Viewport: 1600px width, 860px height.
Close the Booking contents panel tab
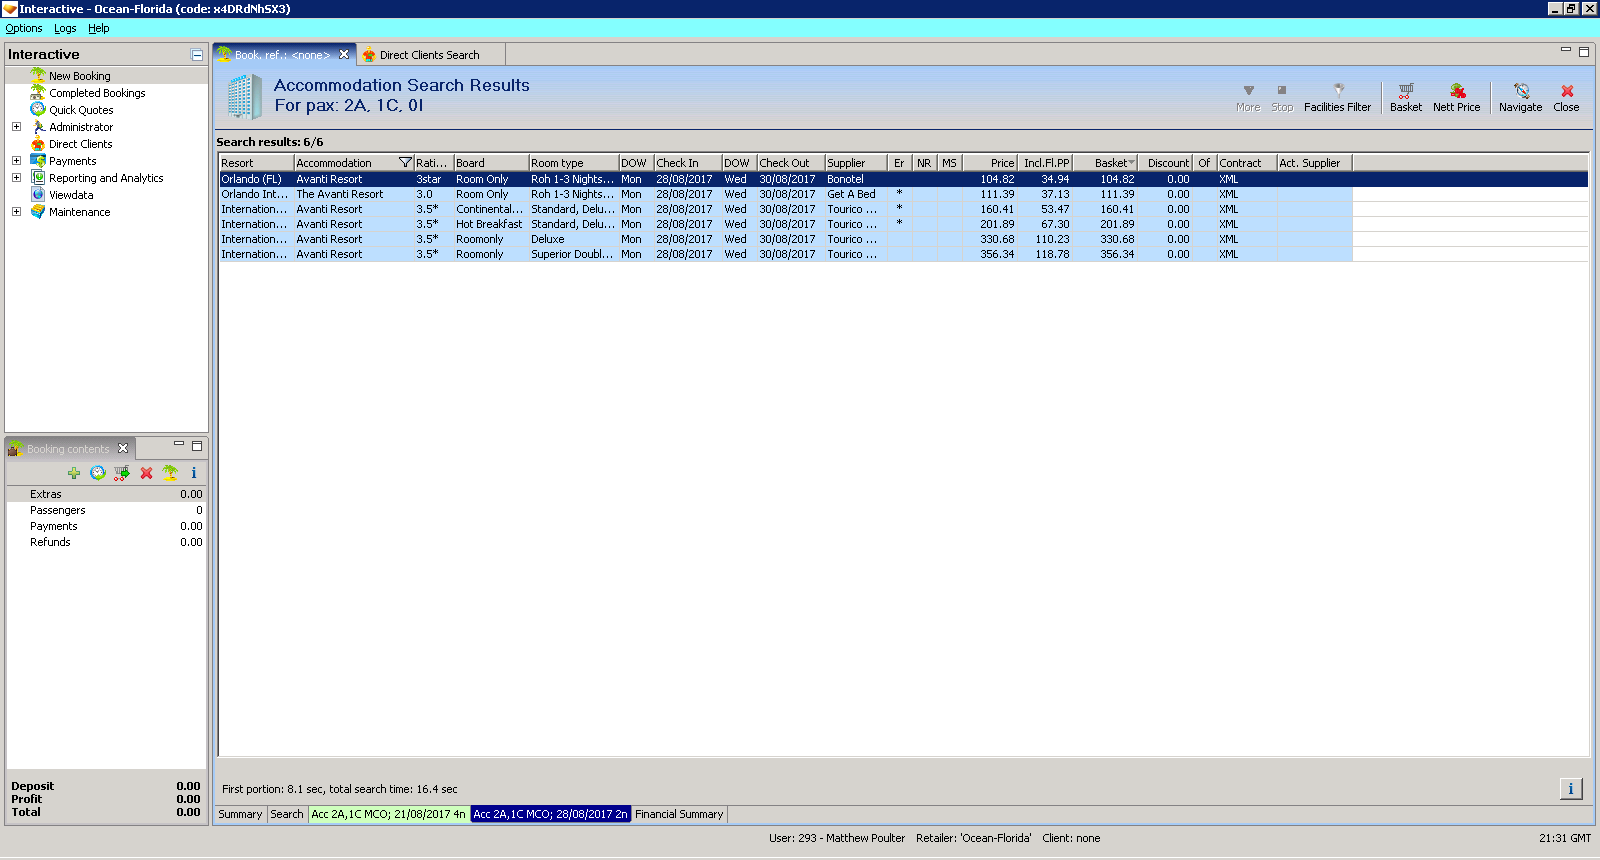[x=123, y=448]
